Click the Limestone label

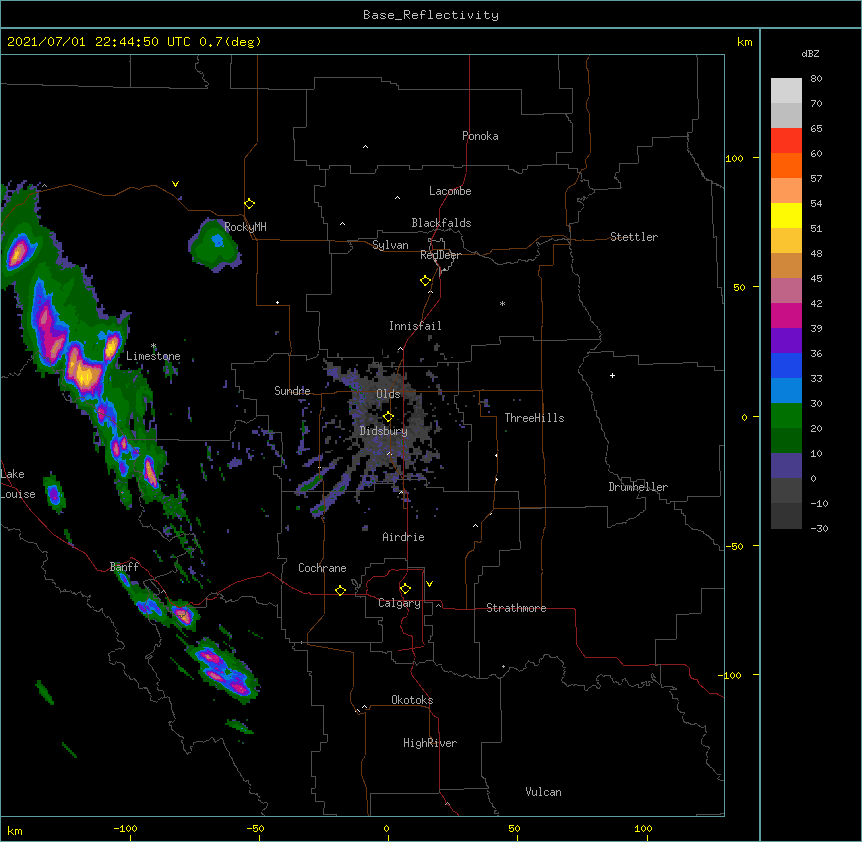153,356
